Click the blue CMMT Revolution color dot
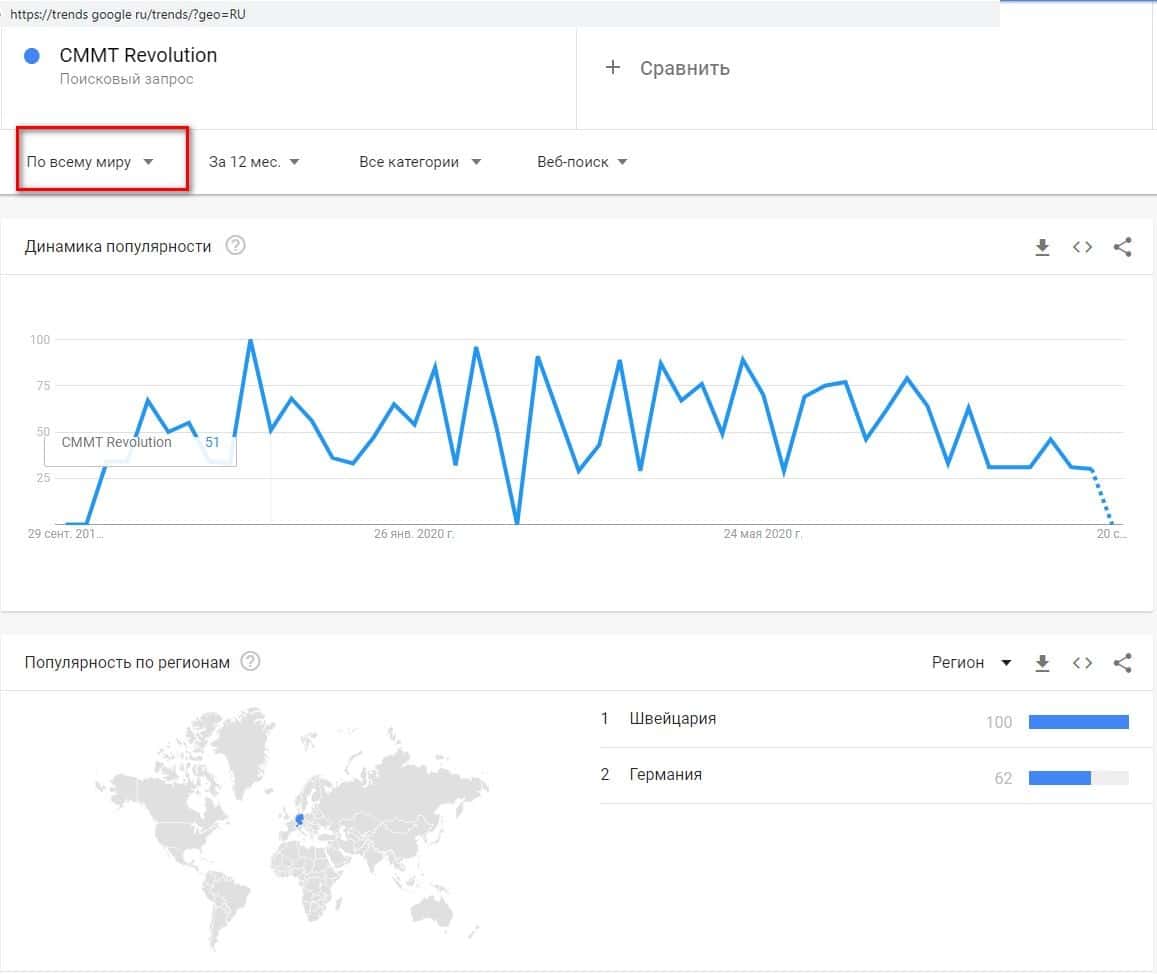 tap(32, 56)
